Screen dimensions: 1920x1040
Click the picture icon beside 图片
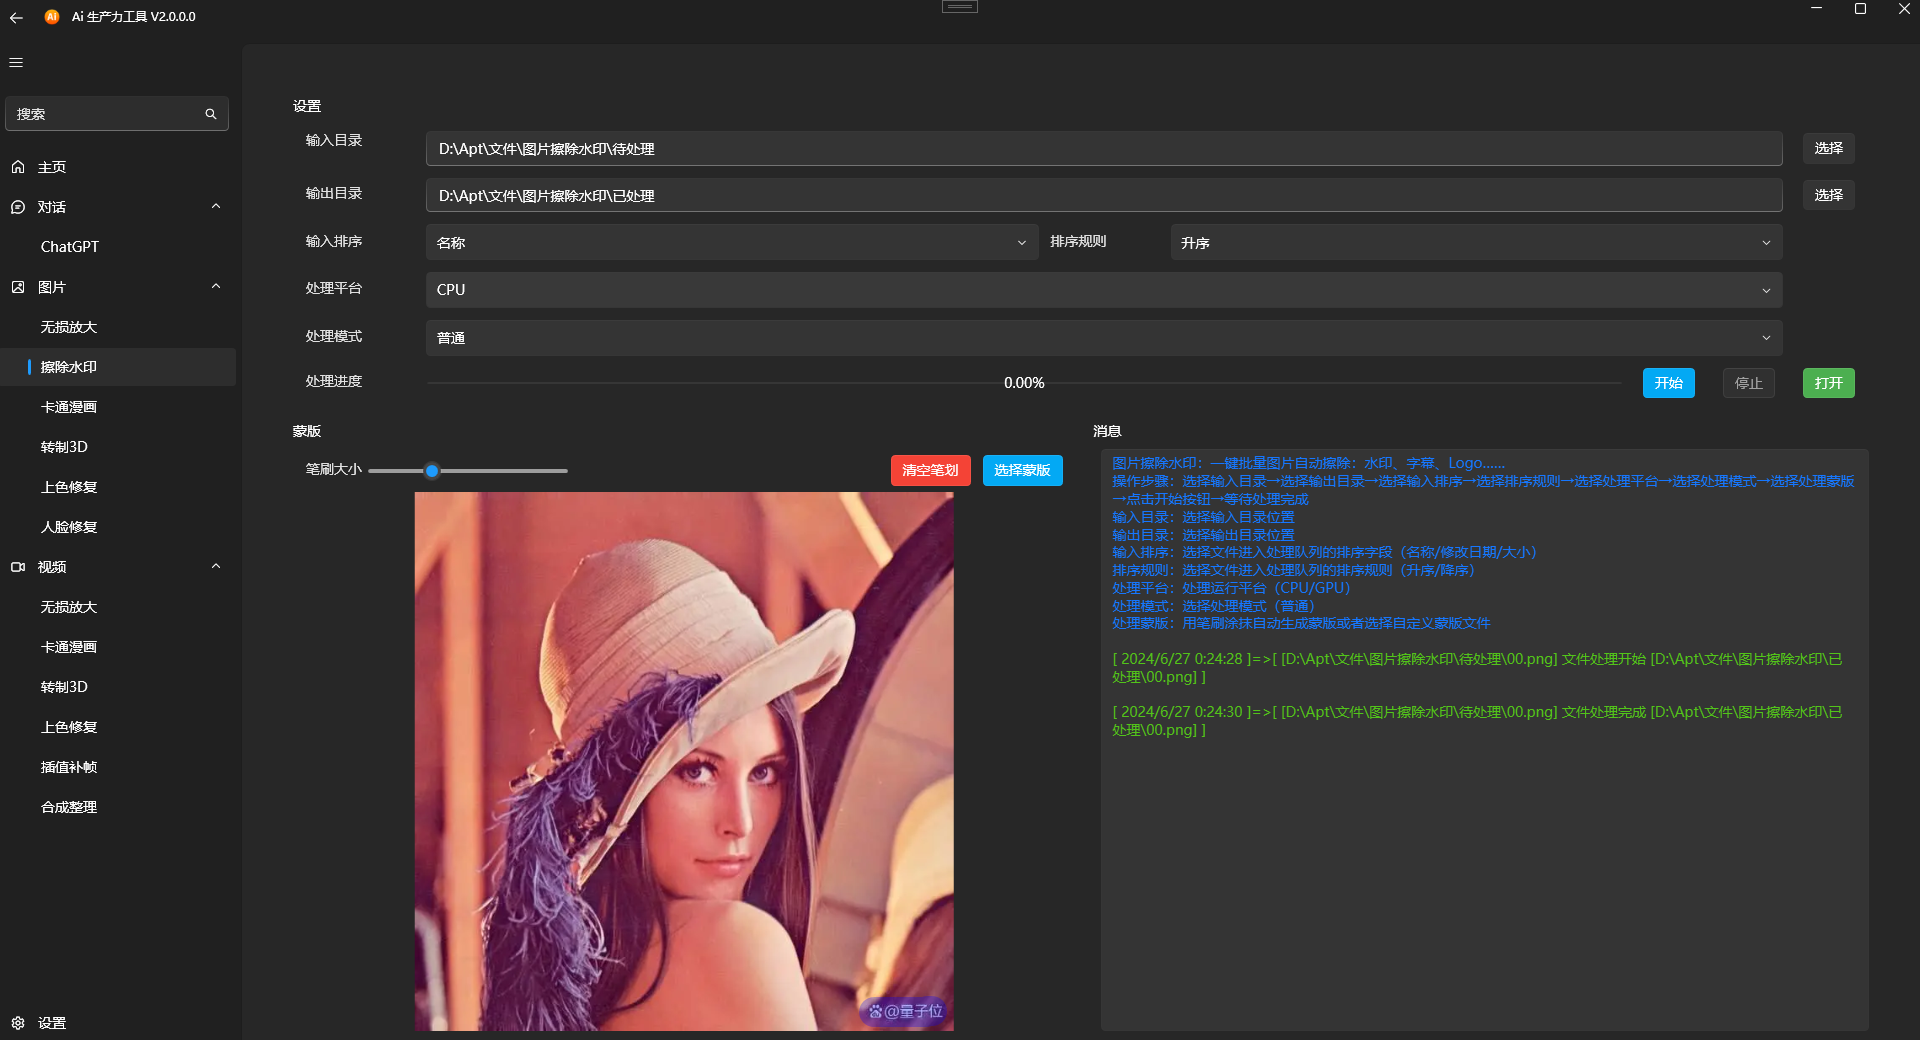(18, 287)
